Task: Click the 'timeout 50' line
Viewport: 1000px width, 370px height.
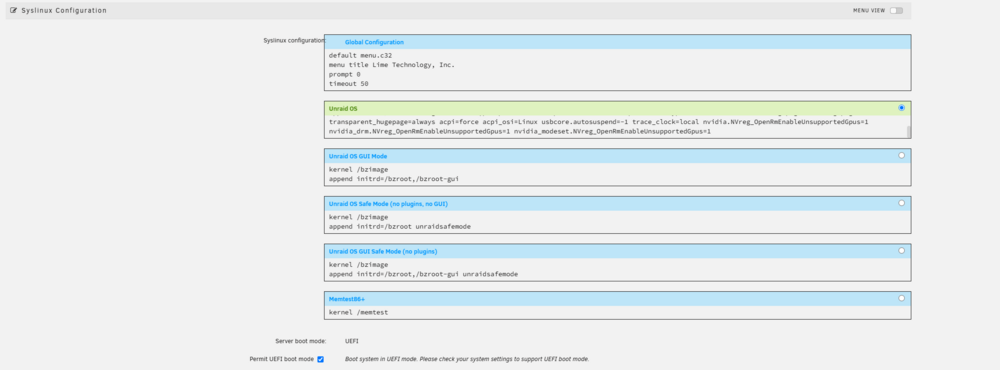Action: pos(349,84)
